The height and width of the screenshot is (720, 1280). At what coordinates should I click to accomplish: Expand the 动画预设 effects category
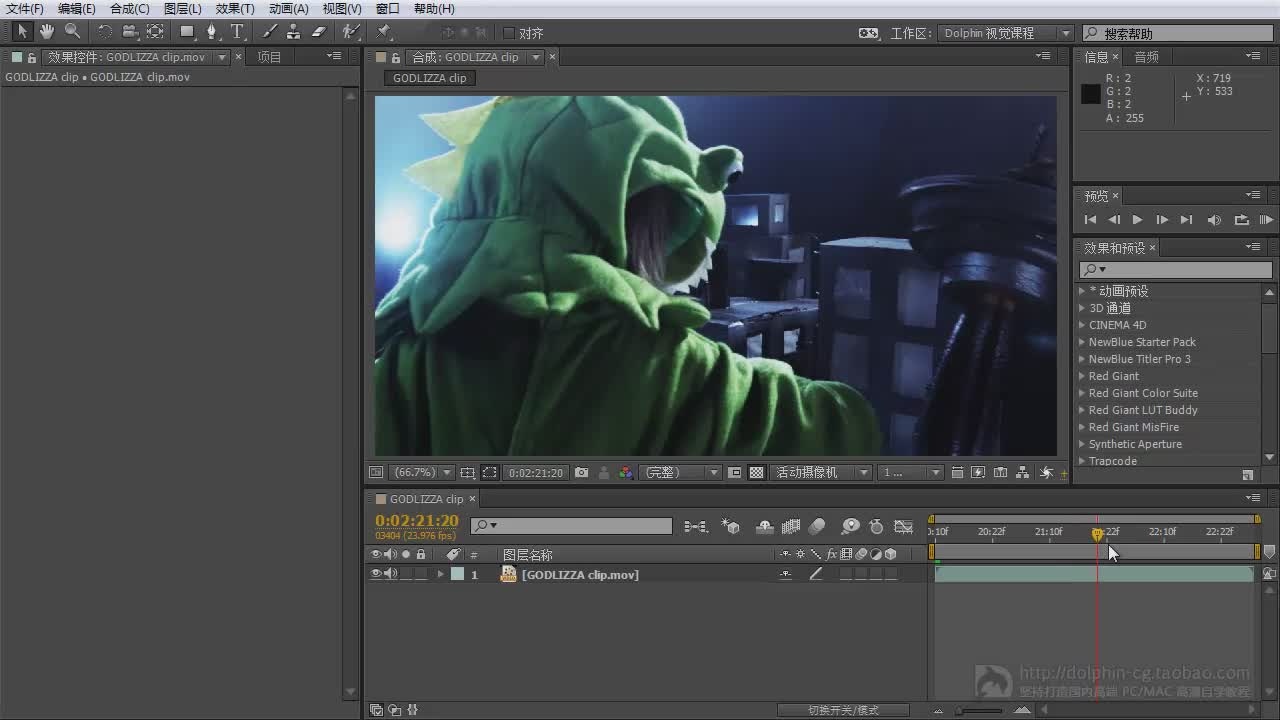[x=1081, y=291]
